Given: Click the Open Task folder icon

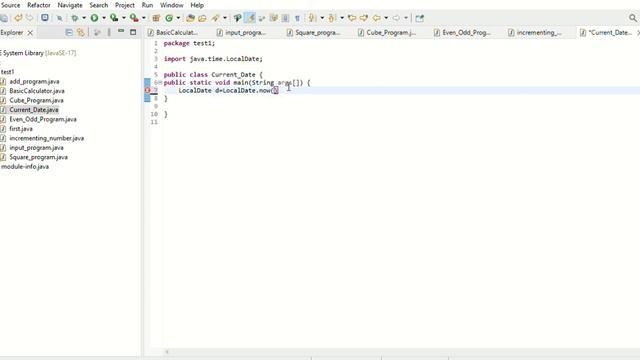Looking at the screenshot, I should 202,18.
